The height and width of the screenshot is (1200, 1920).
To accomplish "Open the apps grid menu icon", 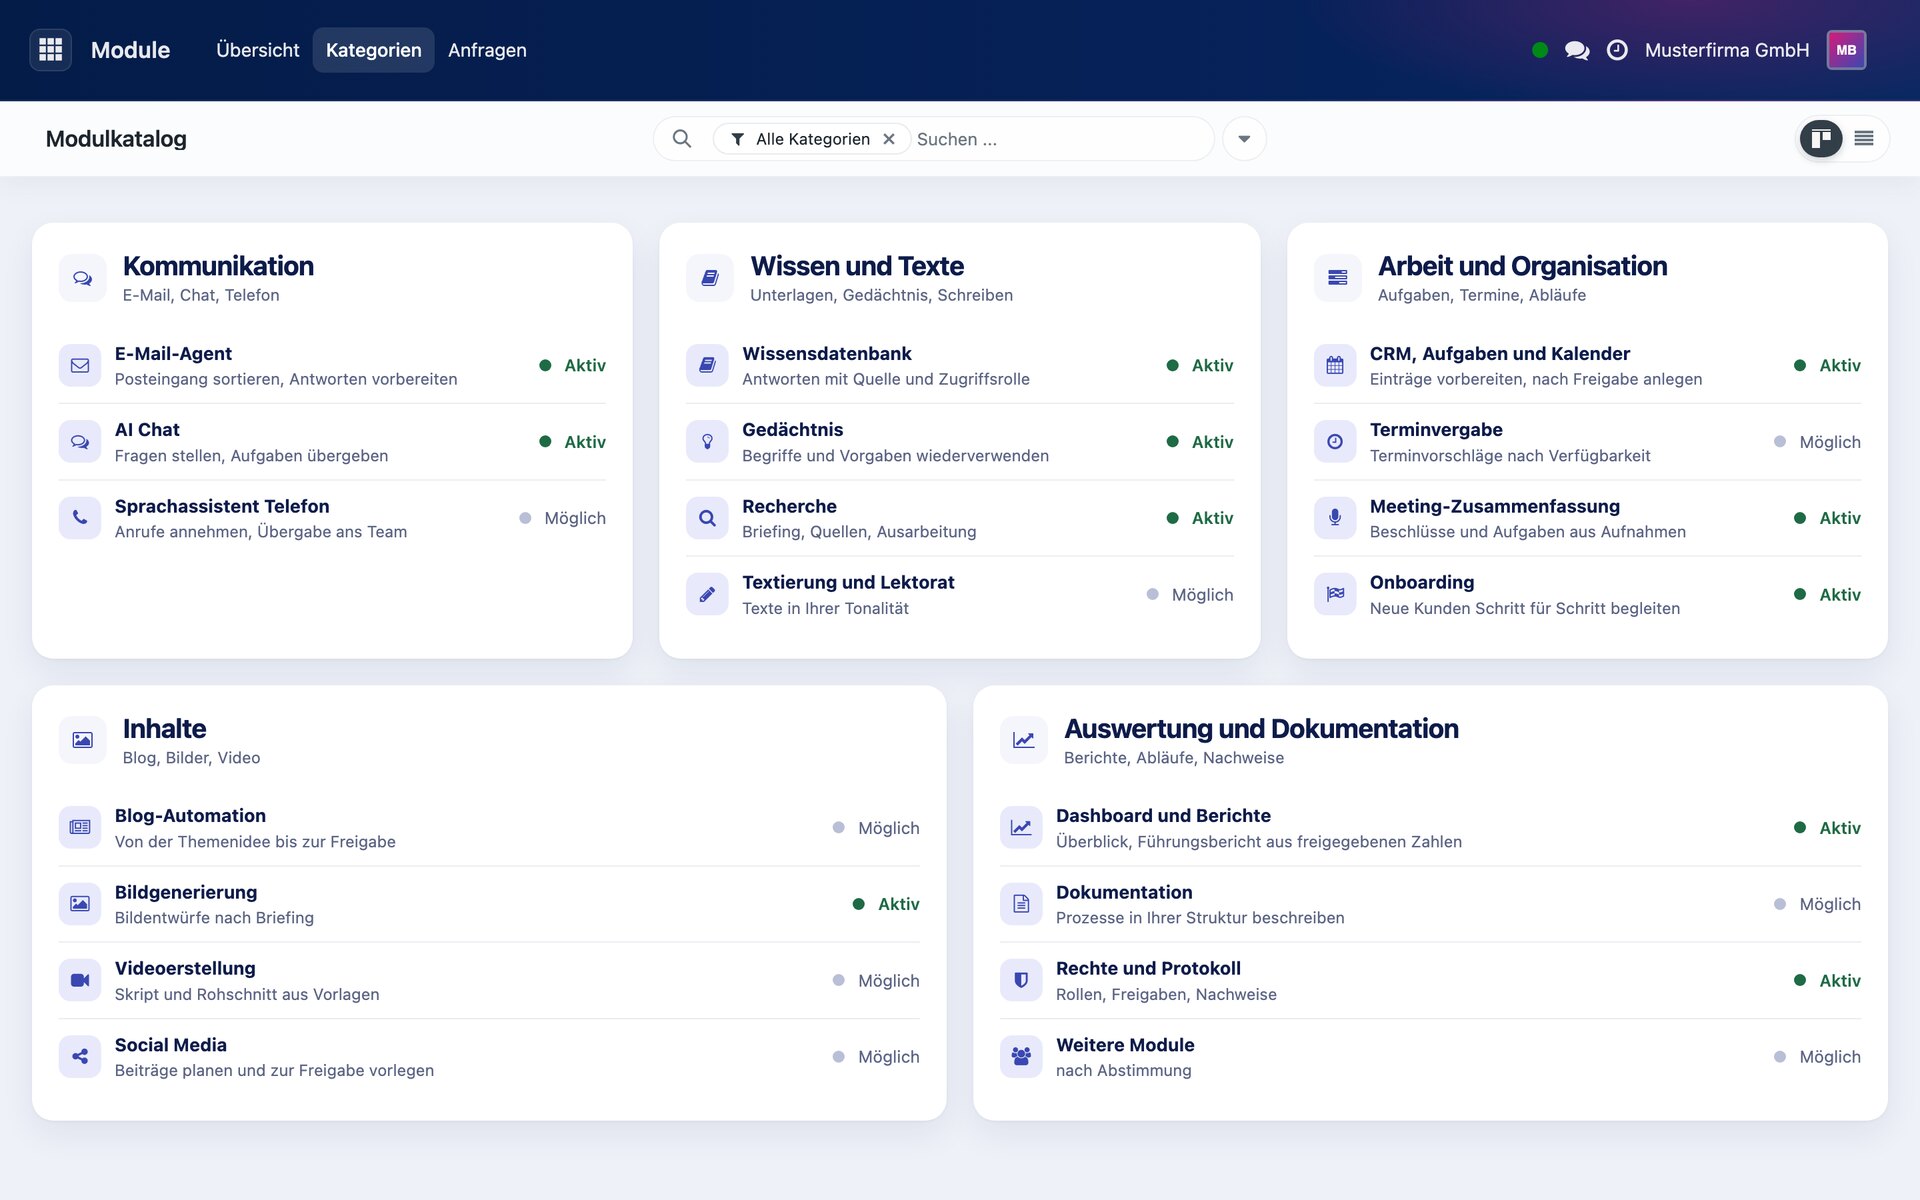I will (50, 50).
